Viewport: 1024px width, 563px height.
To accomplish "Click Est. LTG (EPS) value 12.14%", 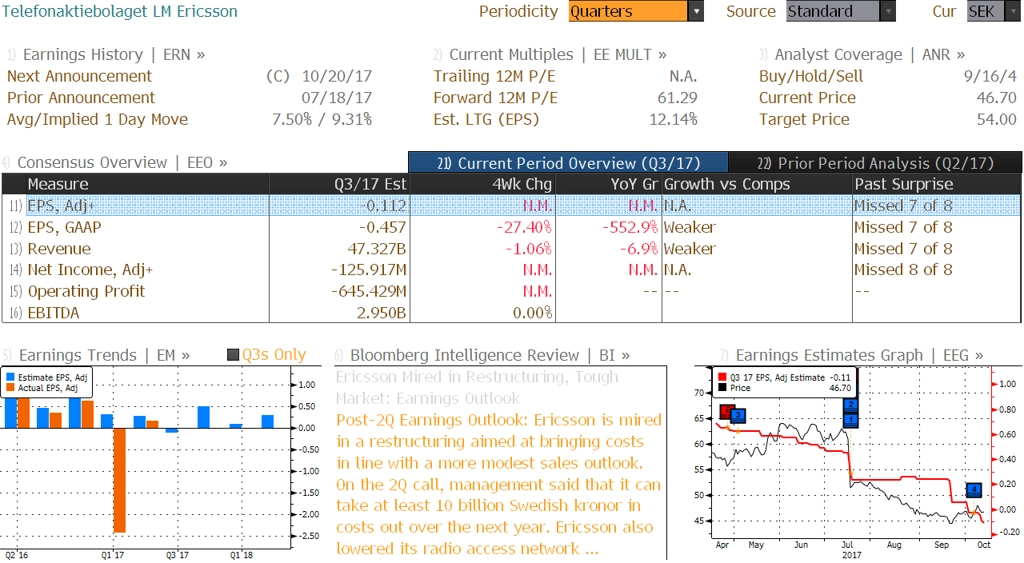I will [x=673, y=120].
